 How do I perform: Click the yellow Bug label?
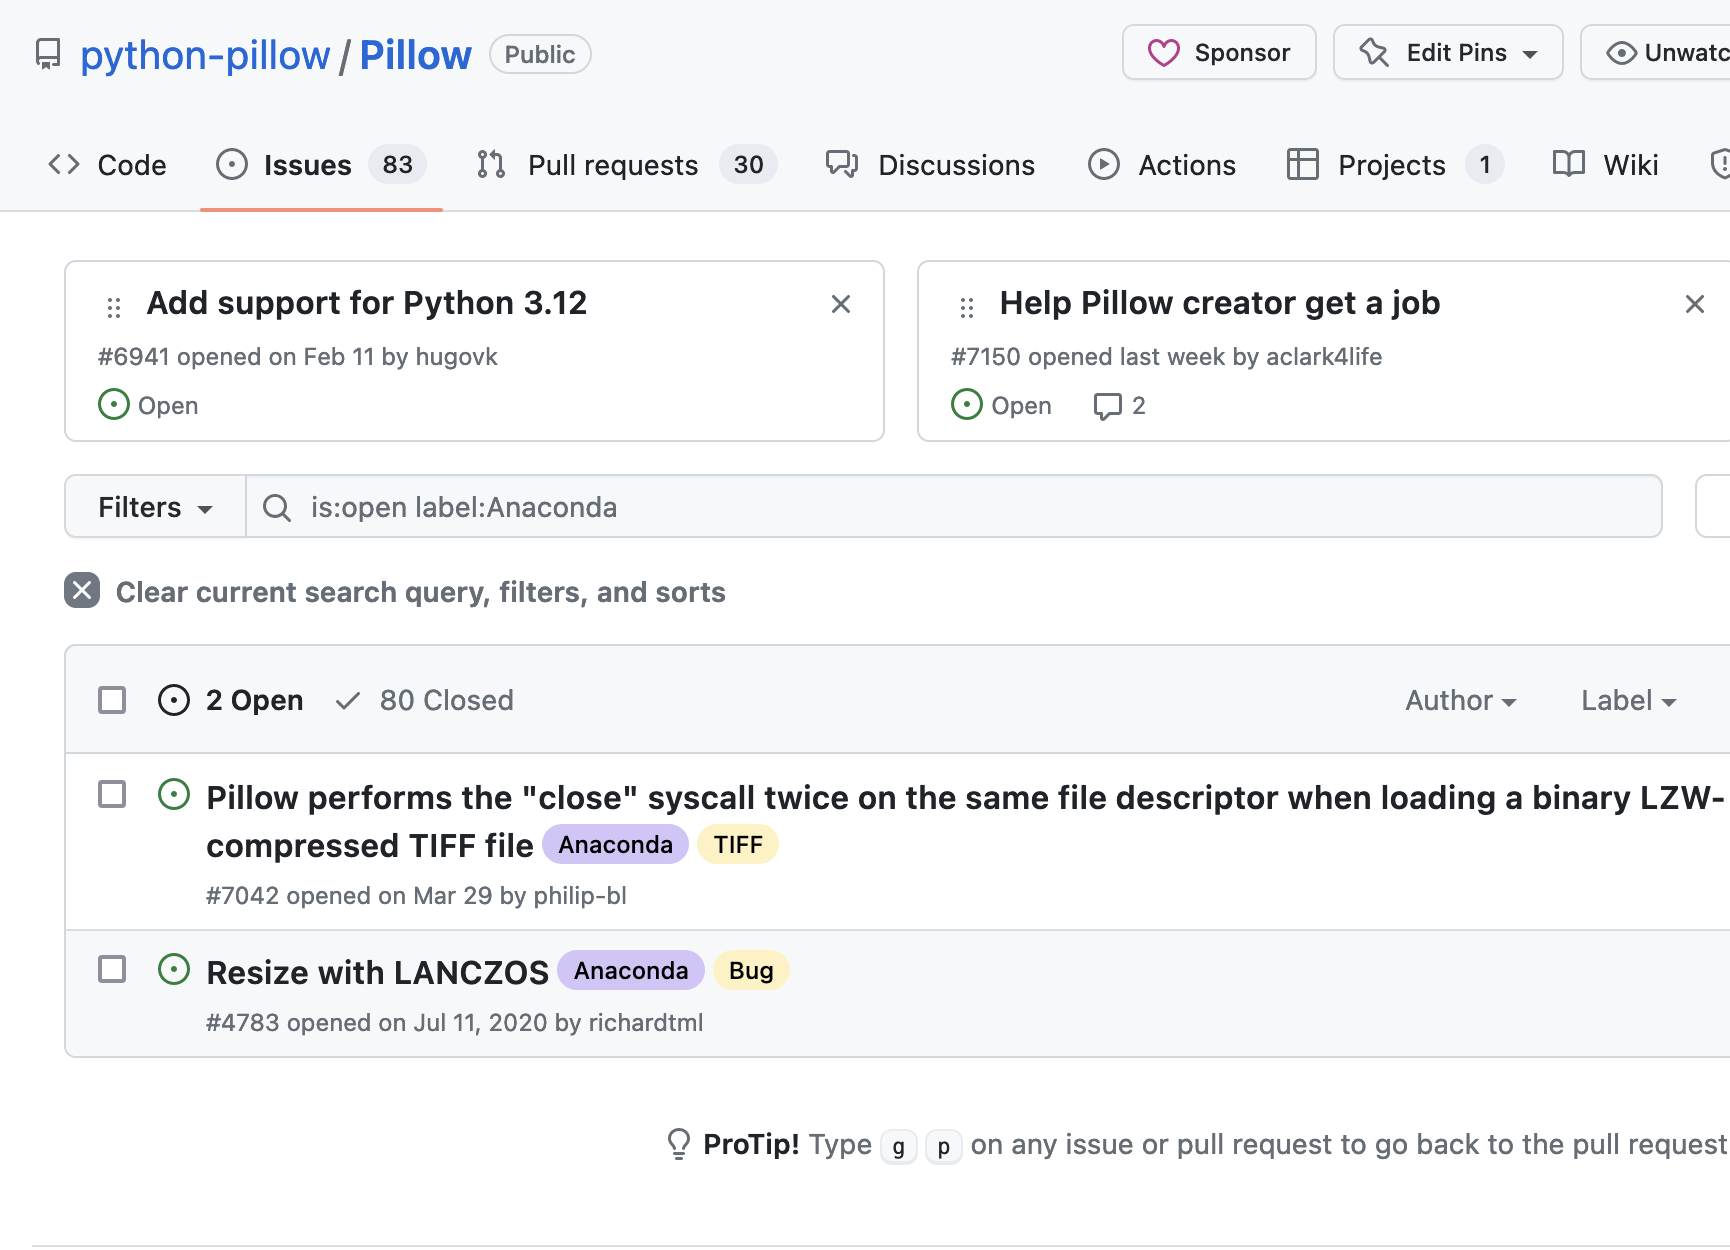click(751, 971)
